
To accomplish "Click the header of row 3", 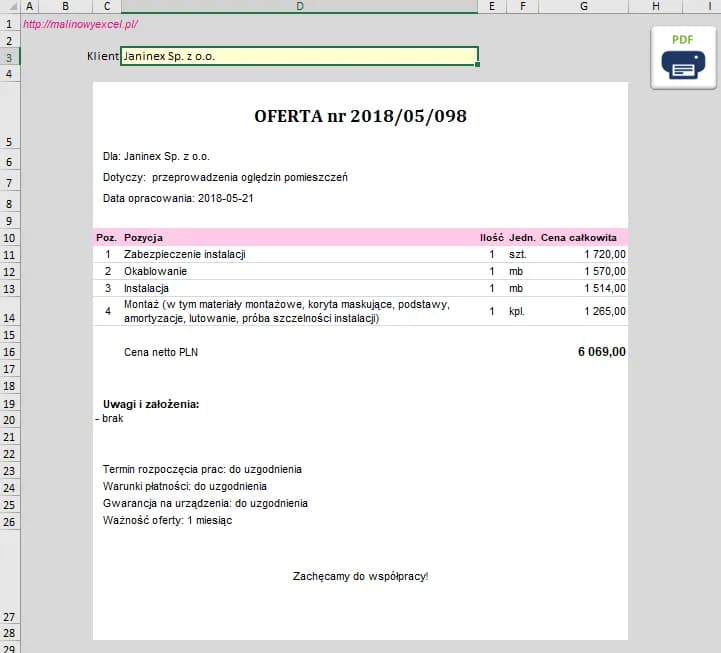I will coord(9,57).
